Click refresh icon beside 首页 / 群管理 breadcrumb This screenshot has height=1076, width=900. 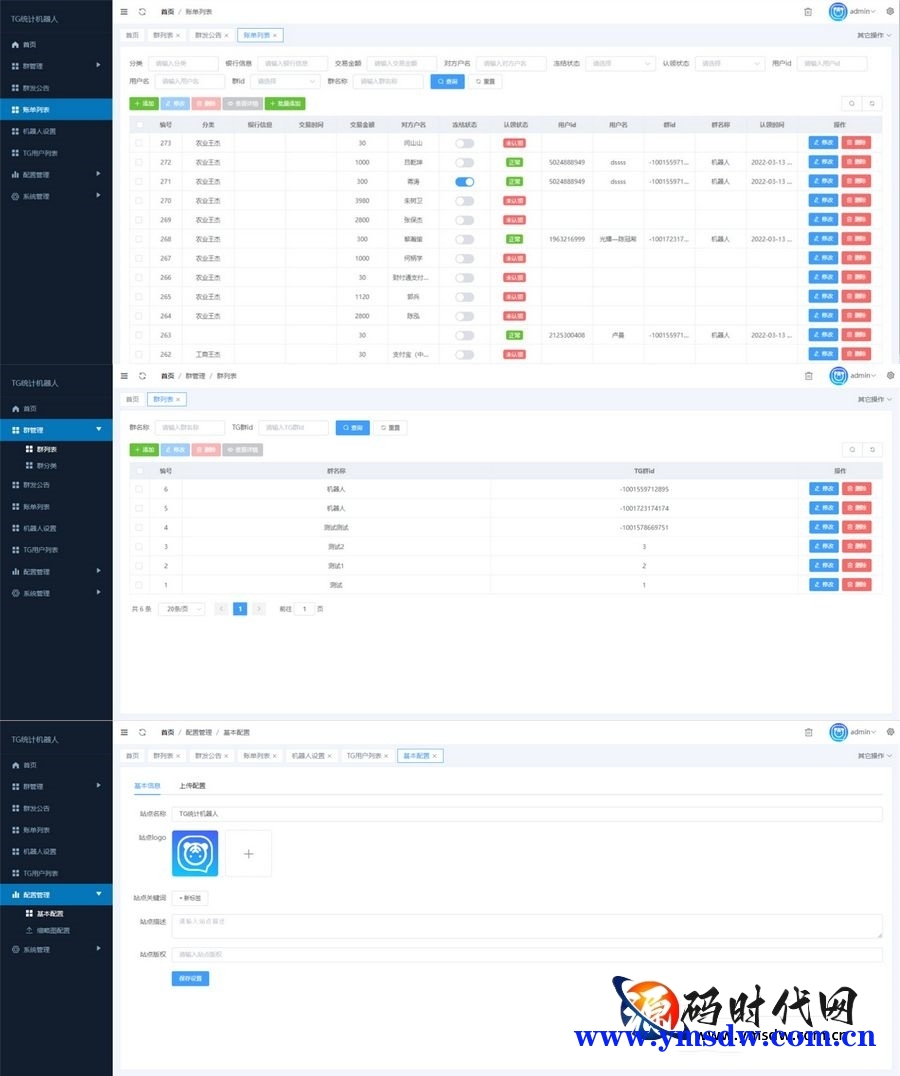coord(142,376)
